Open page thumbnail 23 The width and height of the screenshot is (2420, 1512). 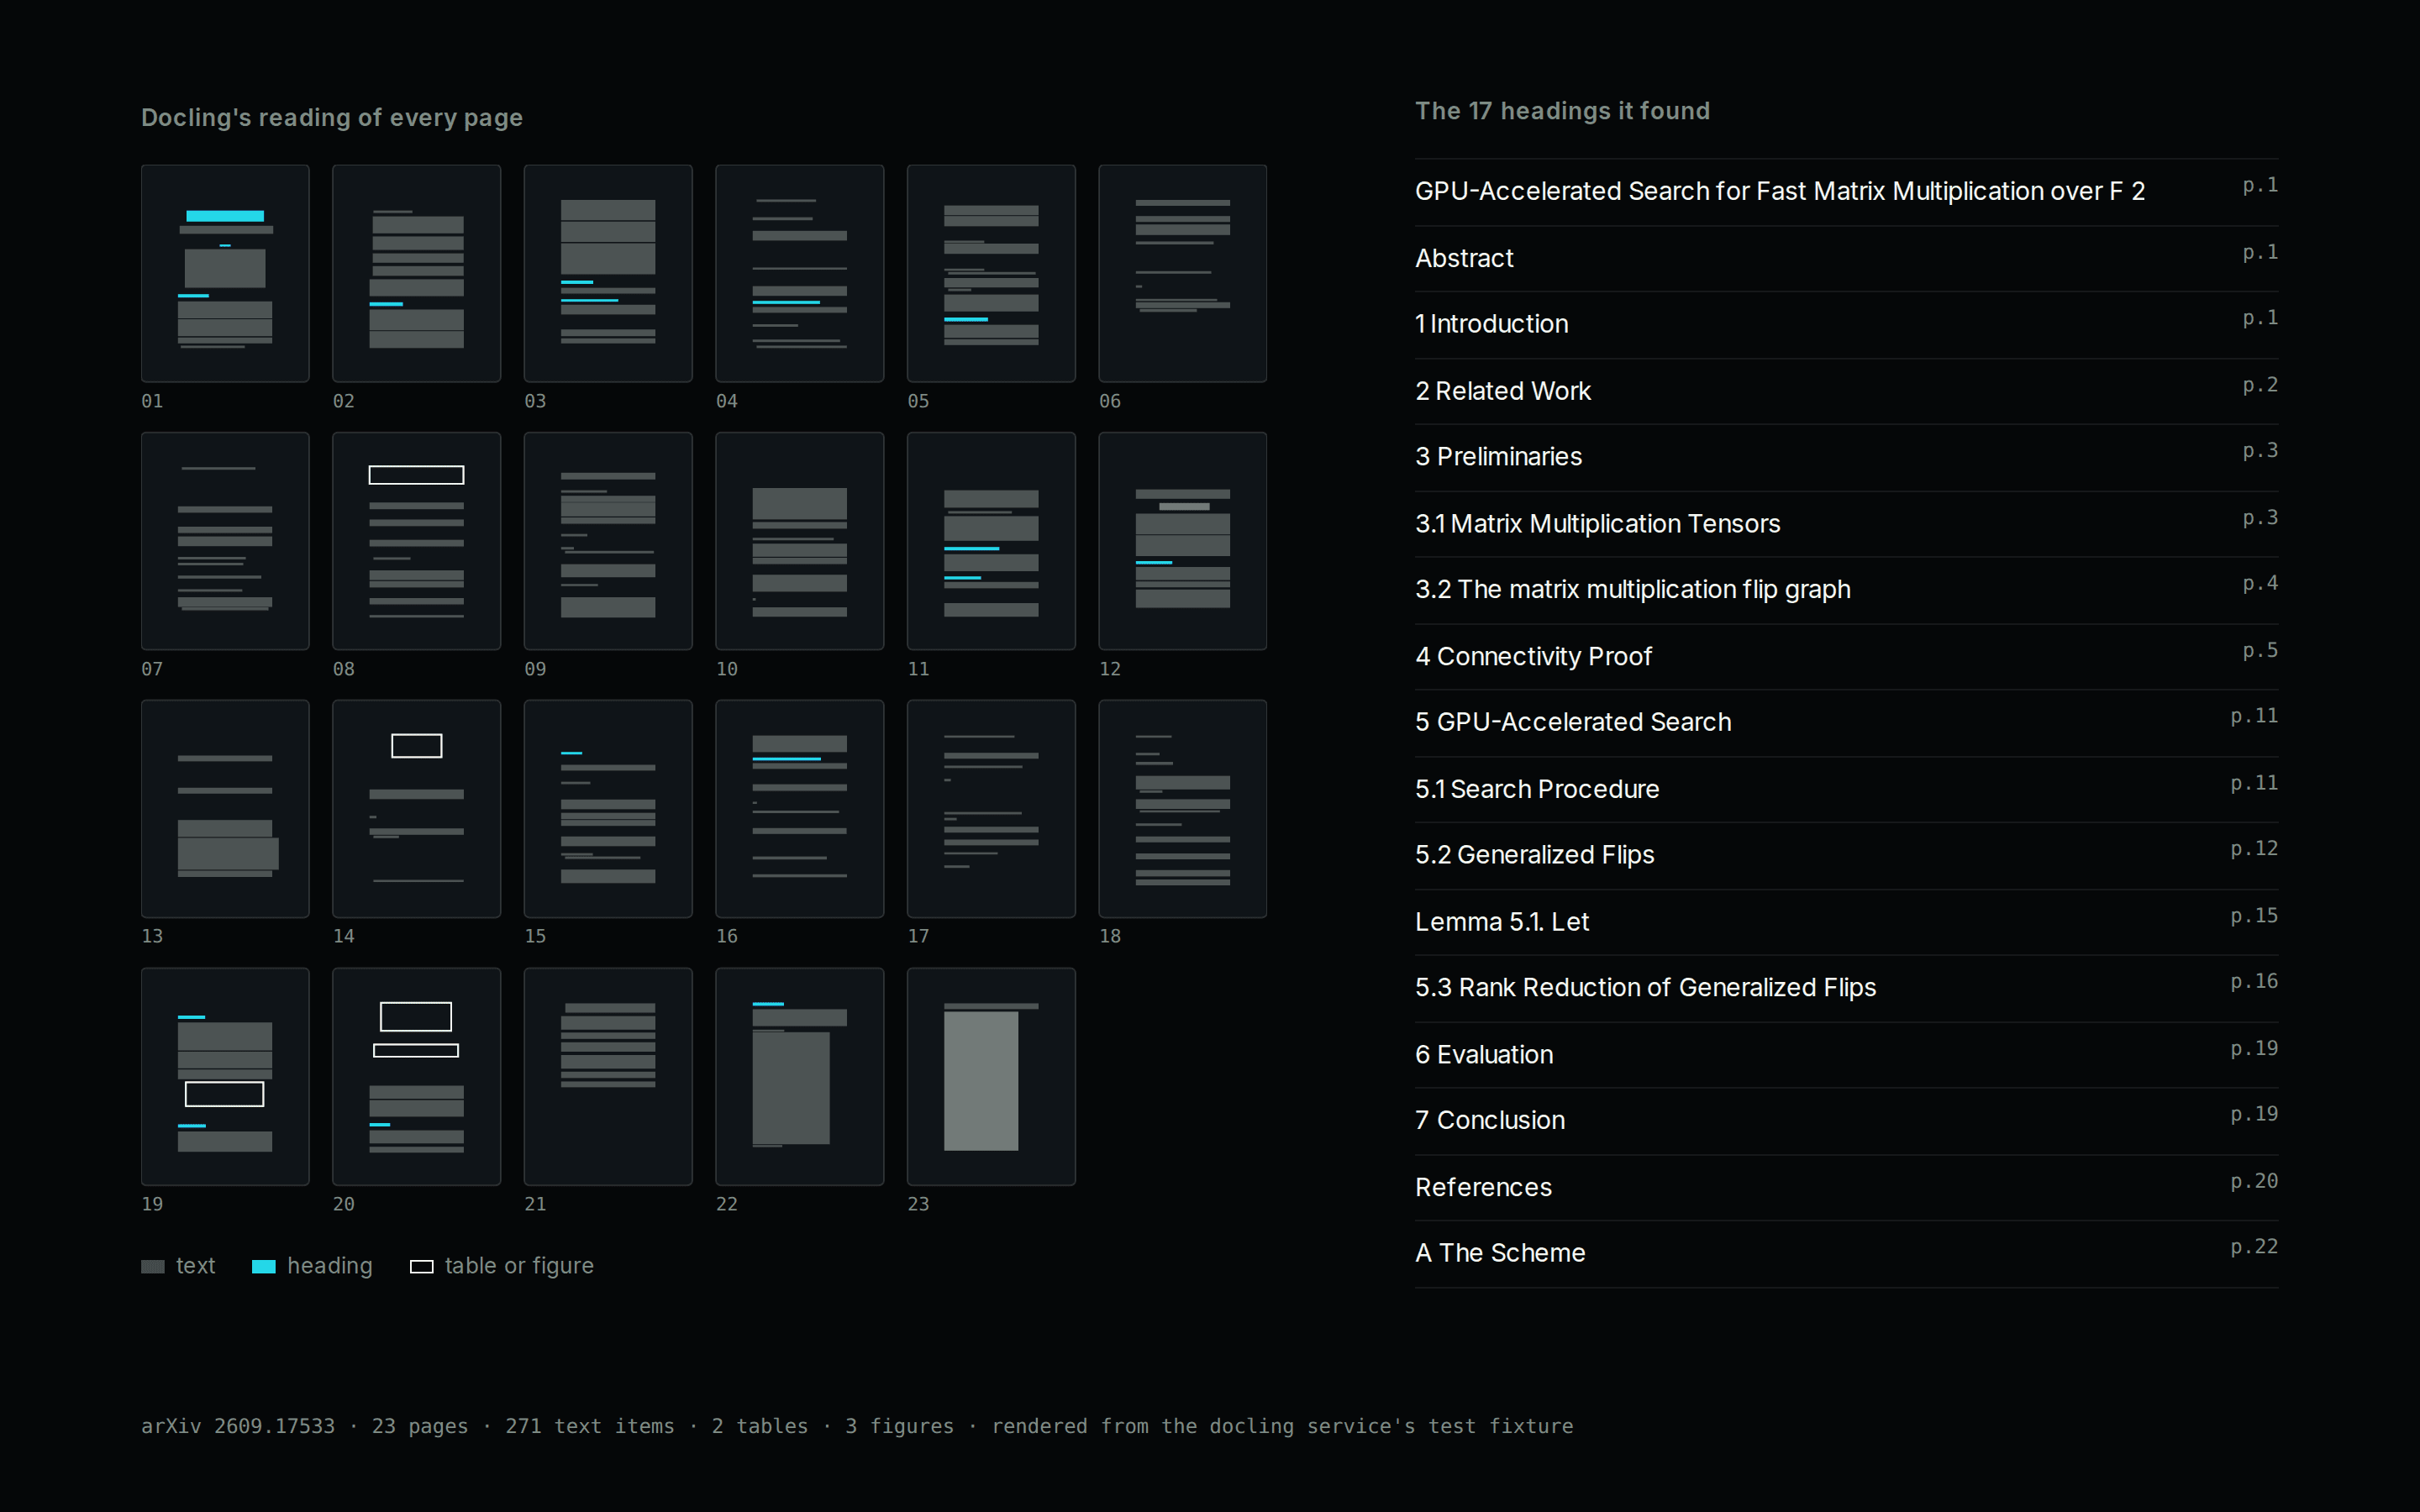pos(991,1076)
